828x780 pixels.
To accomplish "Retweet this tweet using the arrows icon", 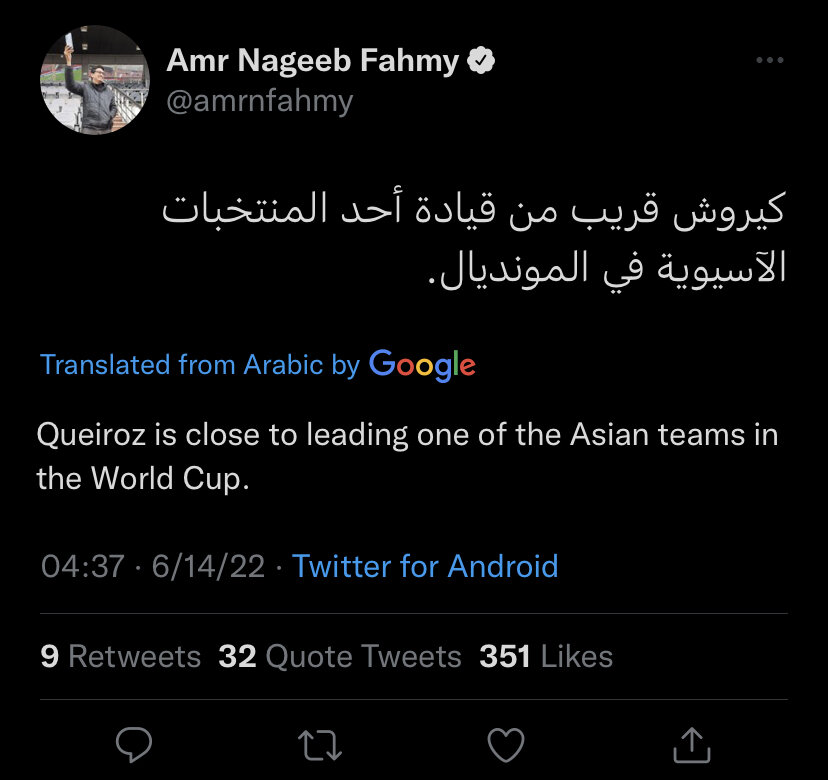I will pyautogui.click(x=320, y=745).
